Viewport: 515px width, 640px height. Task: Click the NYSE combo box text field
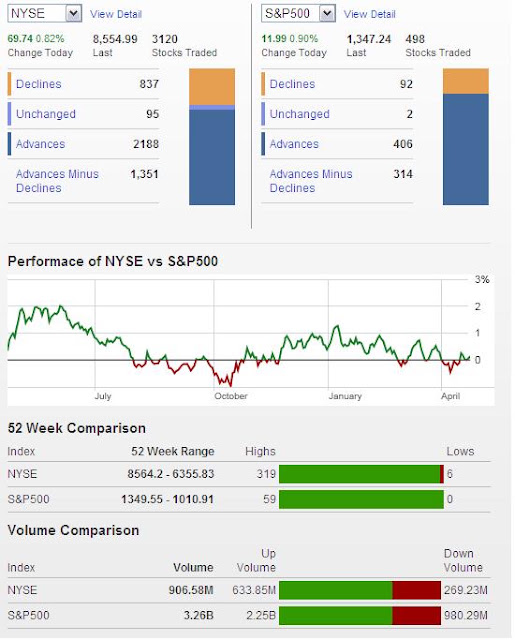click(37, 13)
